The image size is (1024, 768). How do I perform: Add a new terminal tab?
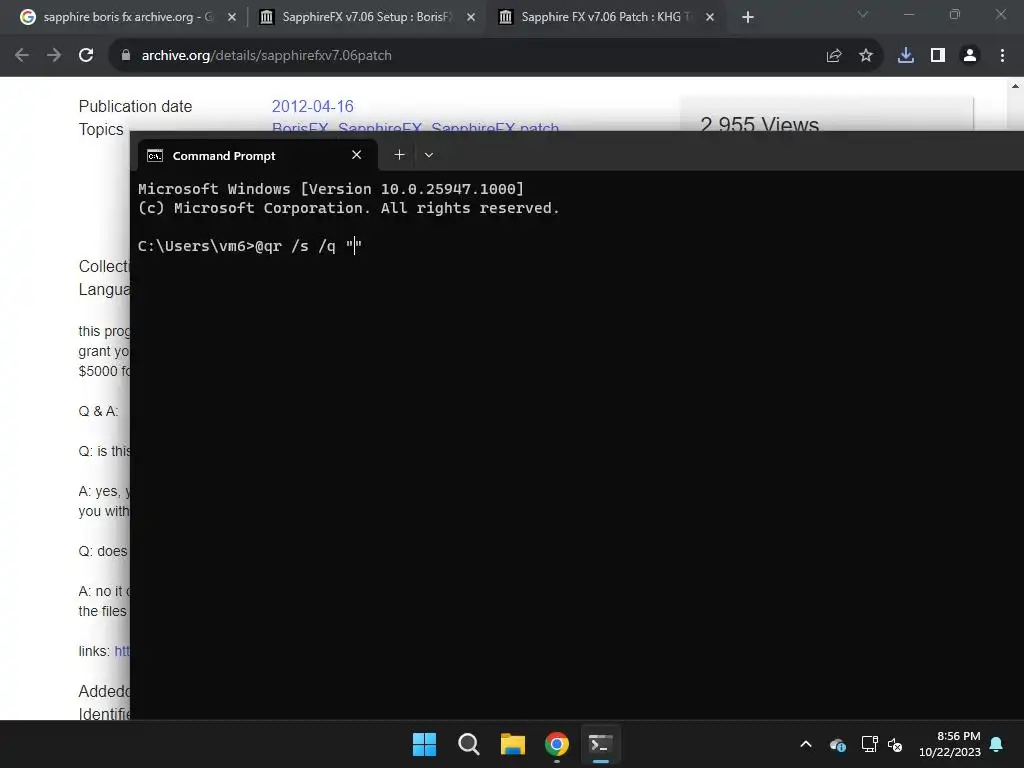pyautogui.click(x=400, y=155)
